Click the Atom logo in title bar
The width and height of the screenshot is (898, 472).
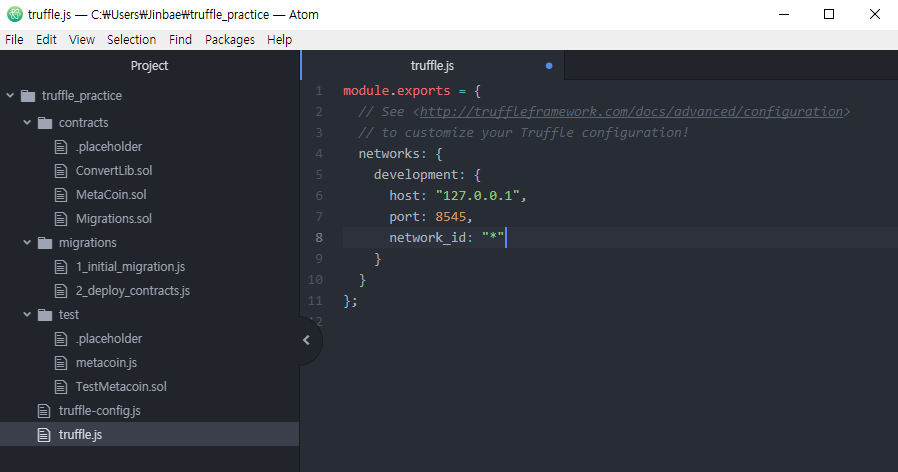(x=15, y=14)
